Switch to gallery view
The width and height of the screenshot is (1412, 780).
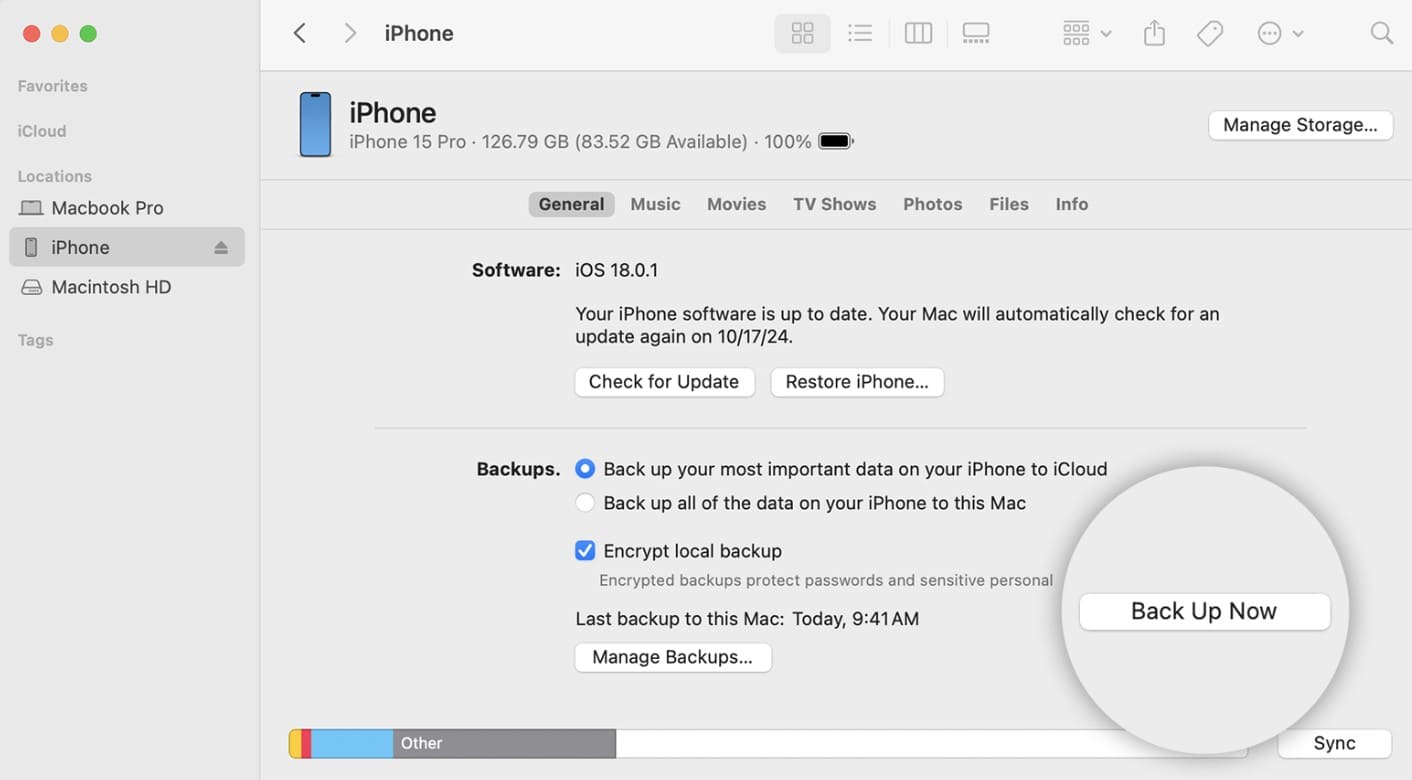tap(976, 33)
